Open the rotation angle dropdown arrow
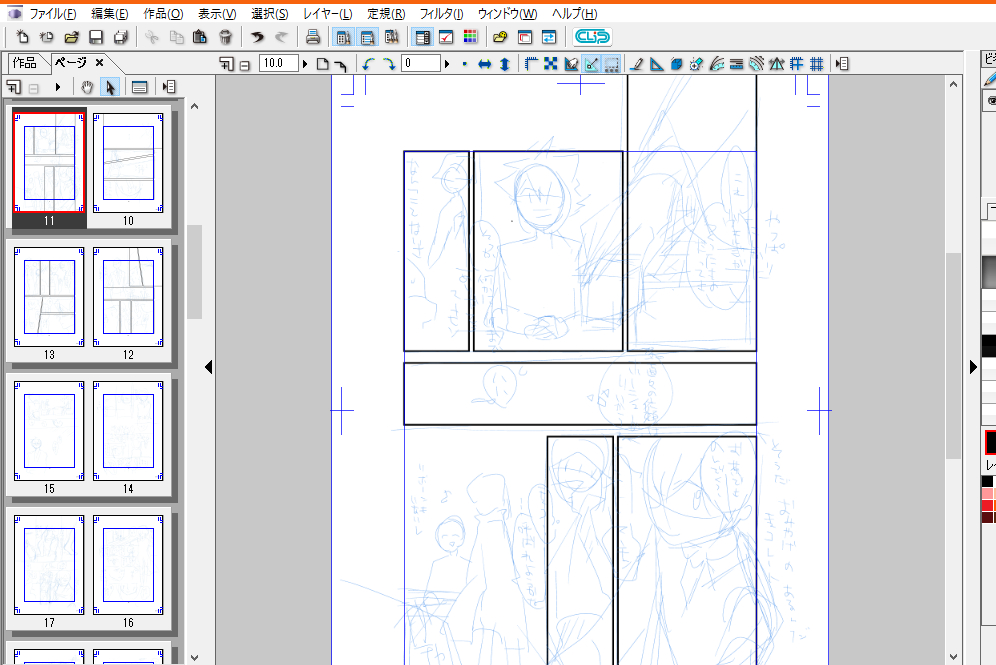Image resolution: width=996 pixels, height=665 pixels. coord(447,64)
